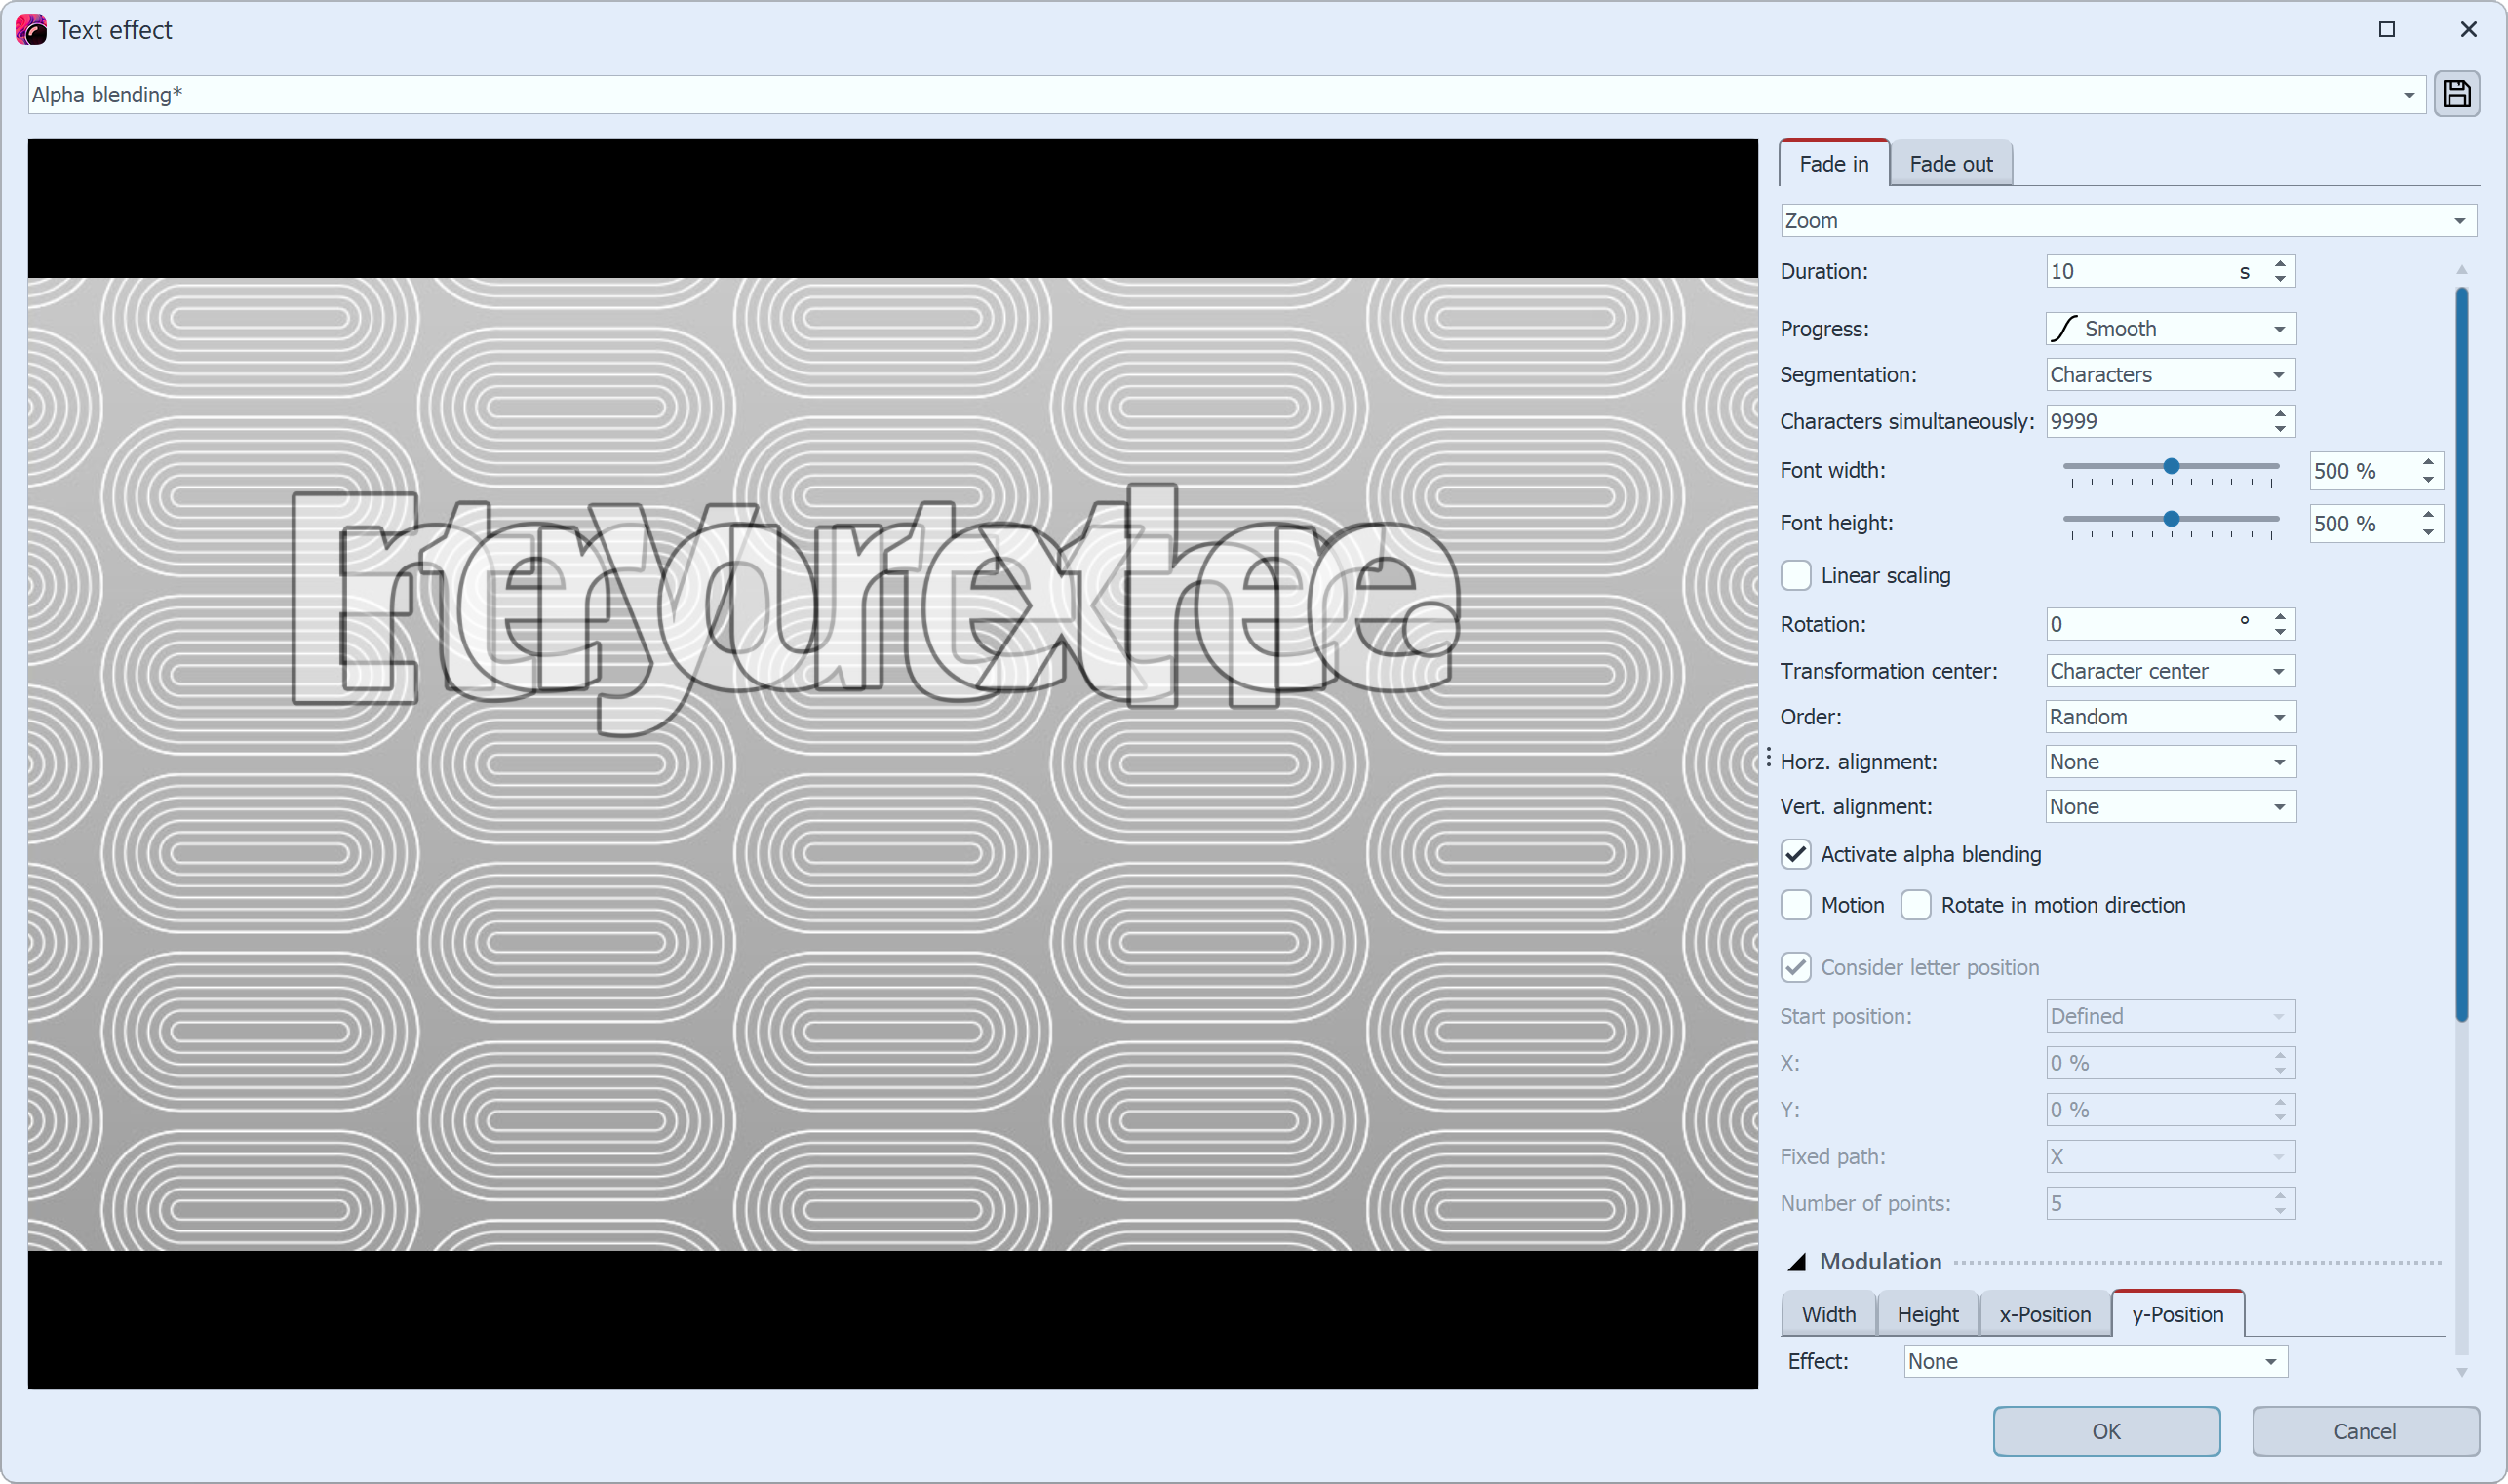The image size is (2508, 1484).
Task: Toggle Activate alpha blending checkbox
Action: tap(1798, 853)
